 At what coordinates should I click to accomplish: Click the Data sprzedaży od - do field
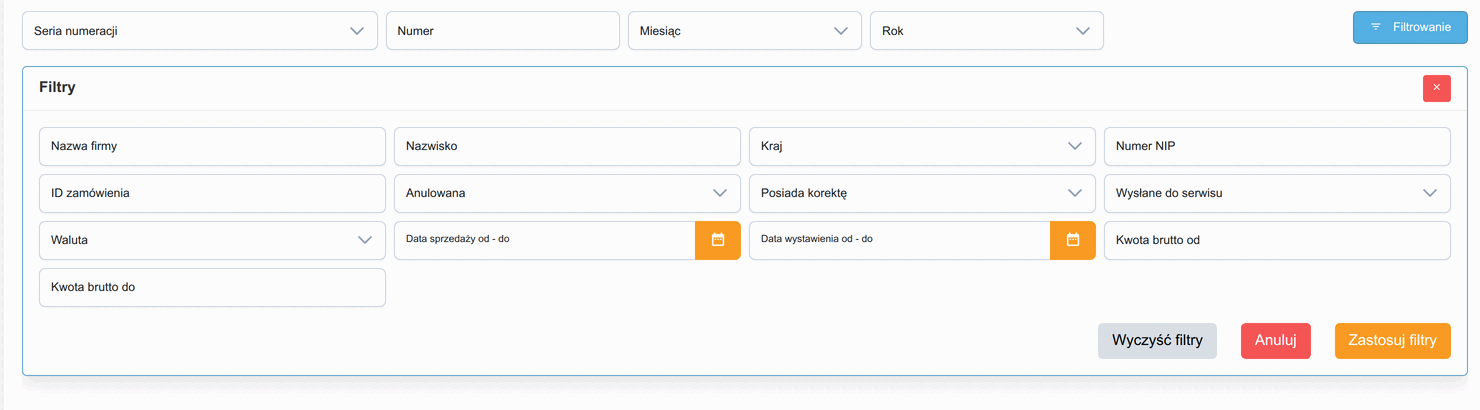coord(545,240)
